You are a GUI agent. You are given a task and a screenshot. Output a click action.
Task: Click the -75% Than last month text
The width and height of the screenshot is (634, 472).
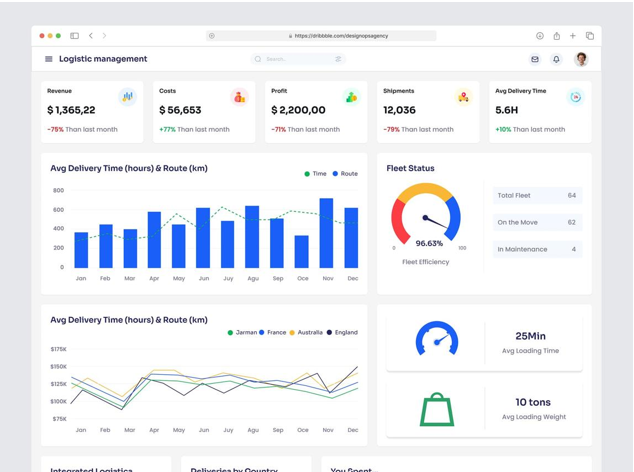[x=82, y=129]
